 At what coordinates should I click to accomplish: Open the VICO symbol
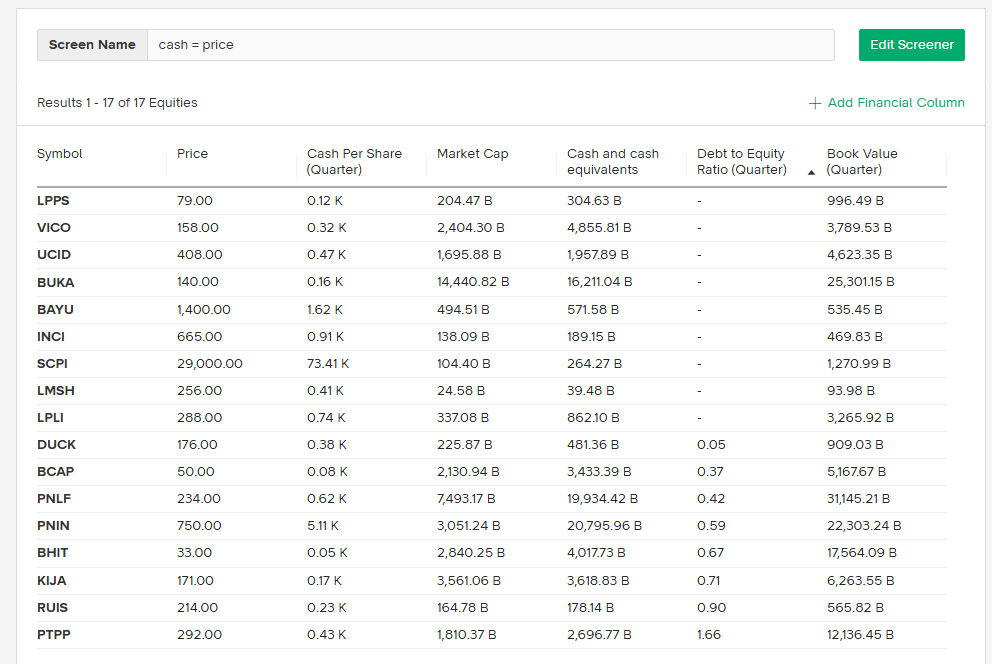54,228
